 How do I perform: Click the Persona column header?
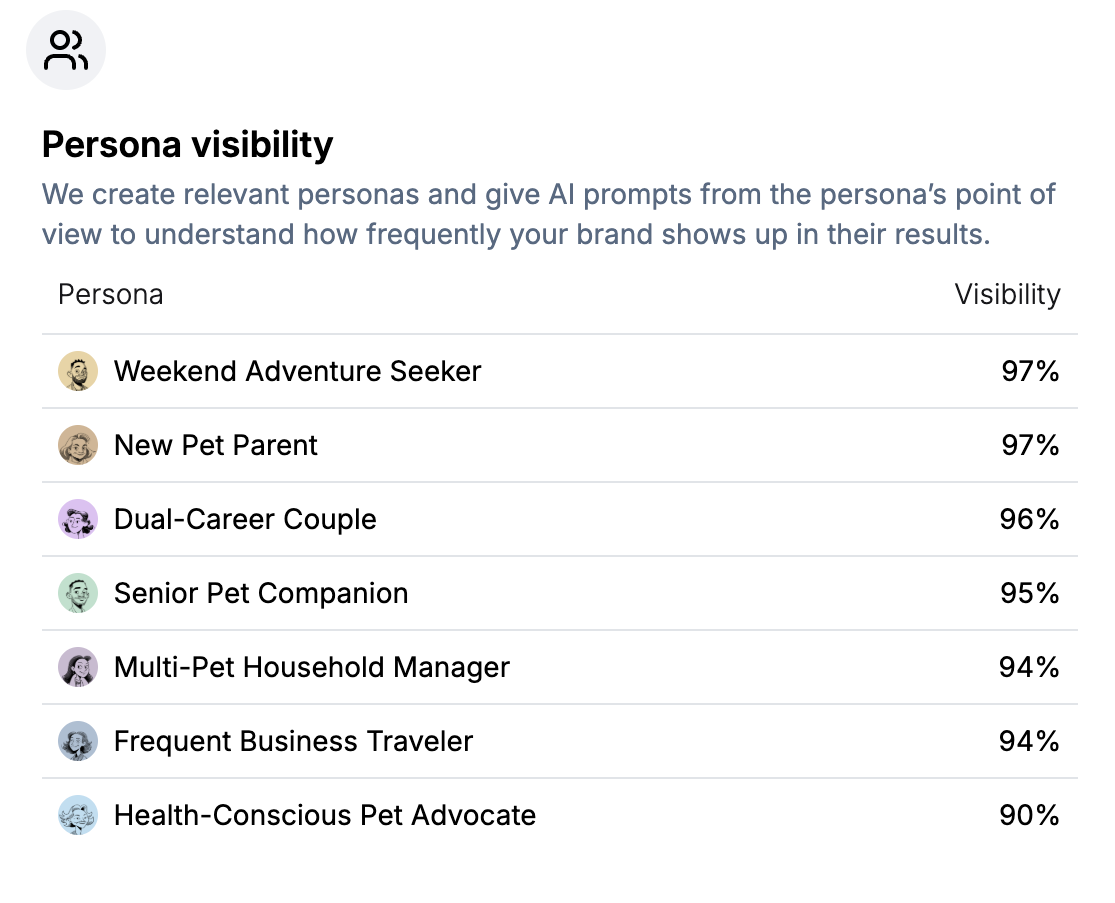[110, 294]
